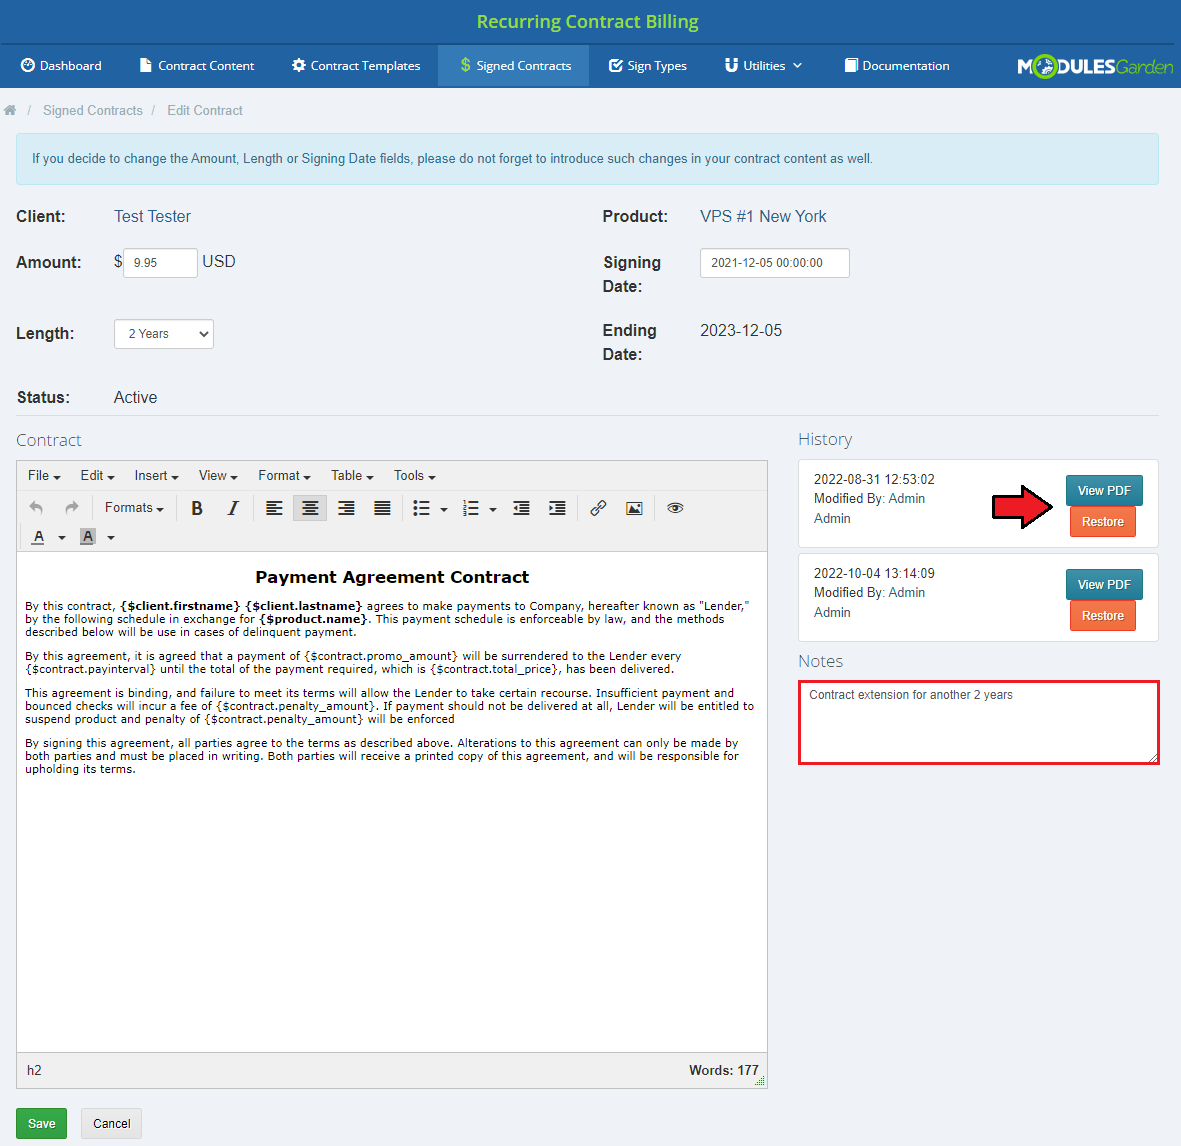Align contract text to the right
Screen dimensions: 1181x1146
pyautogui.click(x=346, y=508)
